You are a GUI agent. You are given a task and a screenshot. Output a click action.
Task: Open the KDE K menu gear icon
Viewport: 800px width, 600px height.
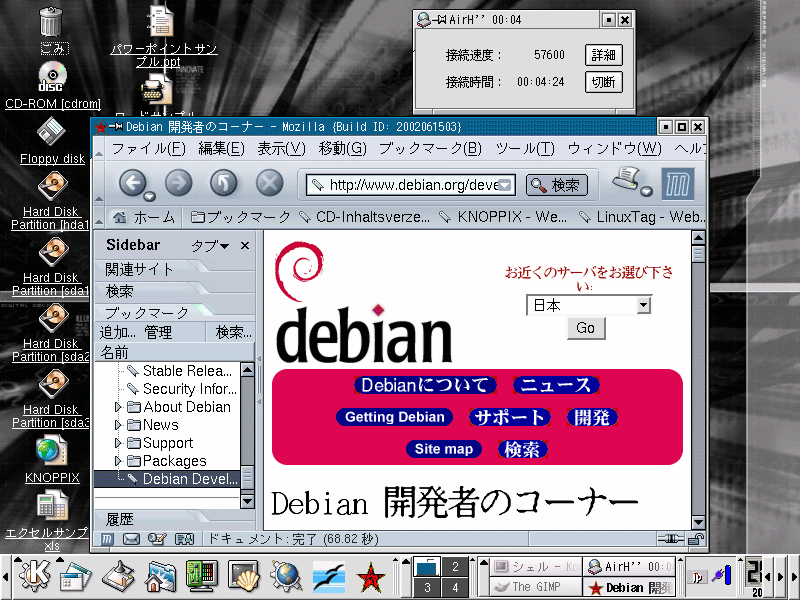34,577
